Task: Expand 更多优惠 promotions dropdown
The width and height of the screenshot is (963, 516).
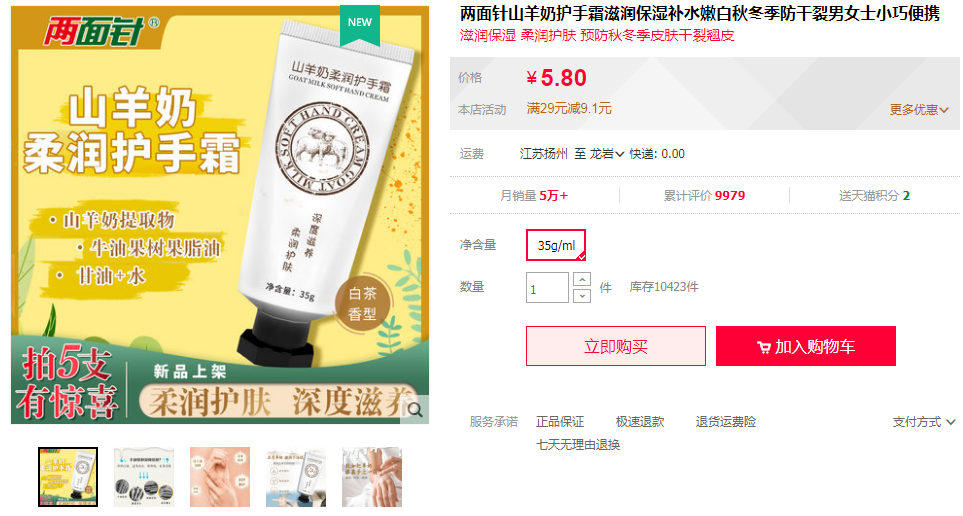Action: 919,109
